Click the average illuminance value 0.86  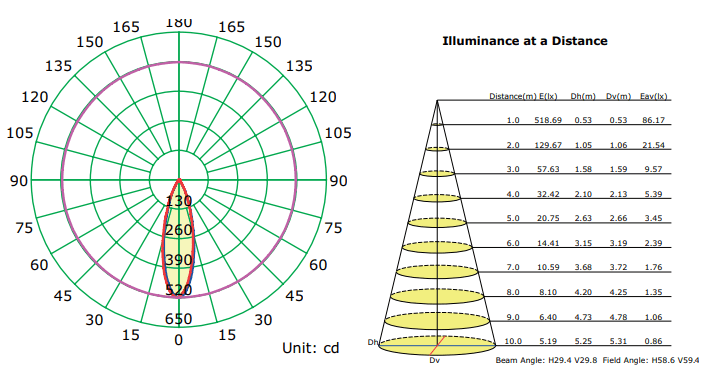tap(653, 341)
